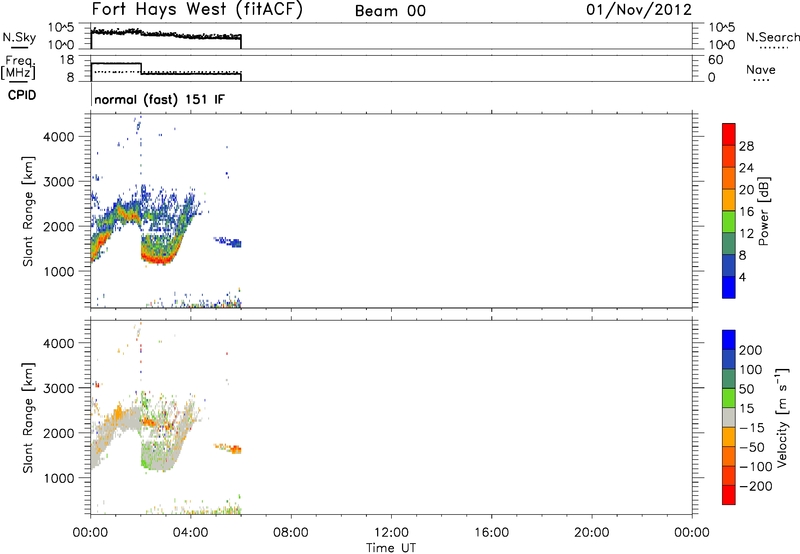
Task: Select the "N.Search" legend label
Action: [x=772, y=37]
